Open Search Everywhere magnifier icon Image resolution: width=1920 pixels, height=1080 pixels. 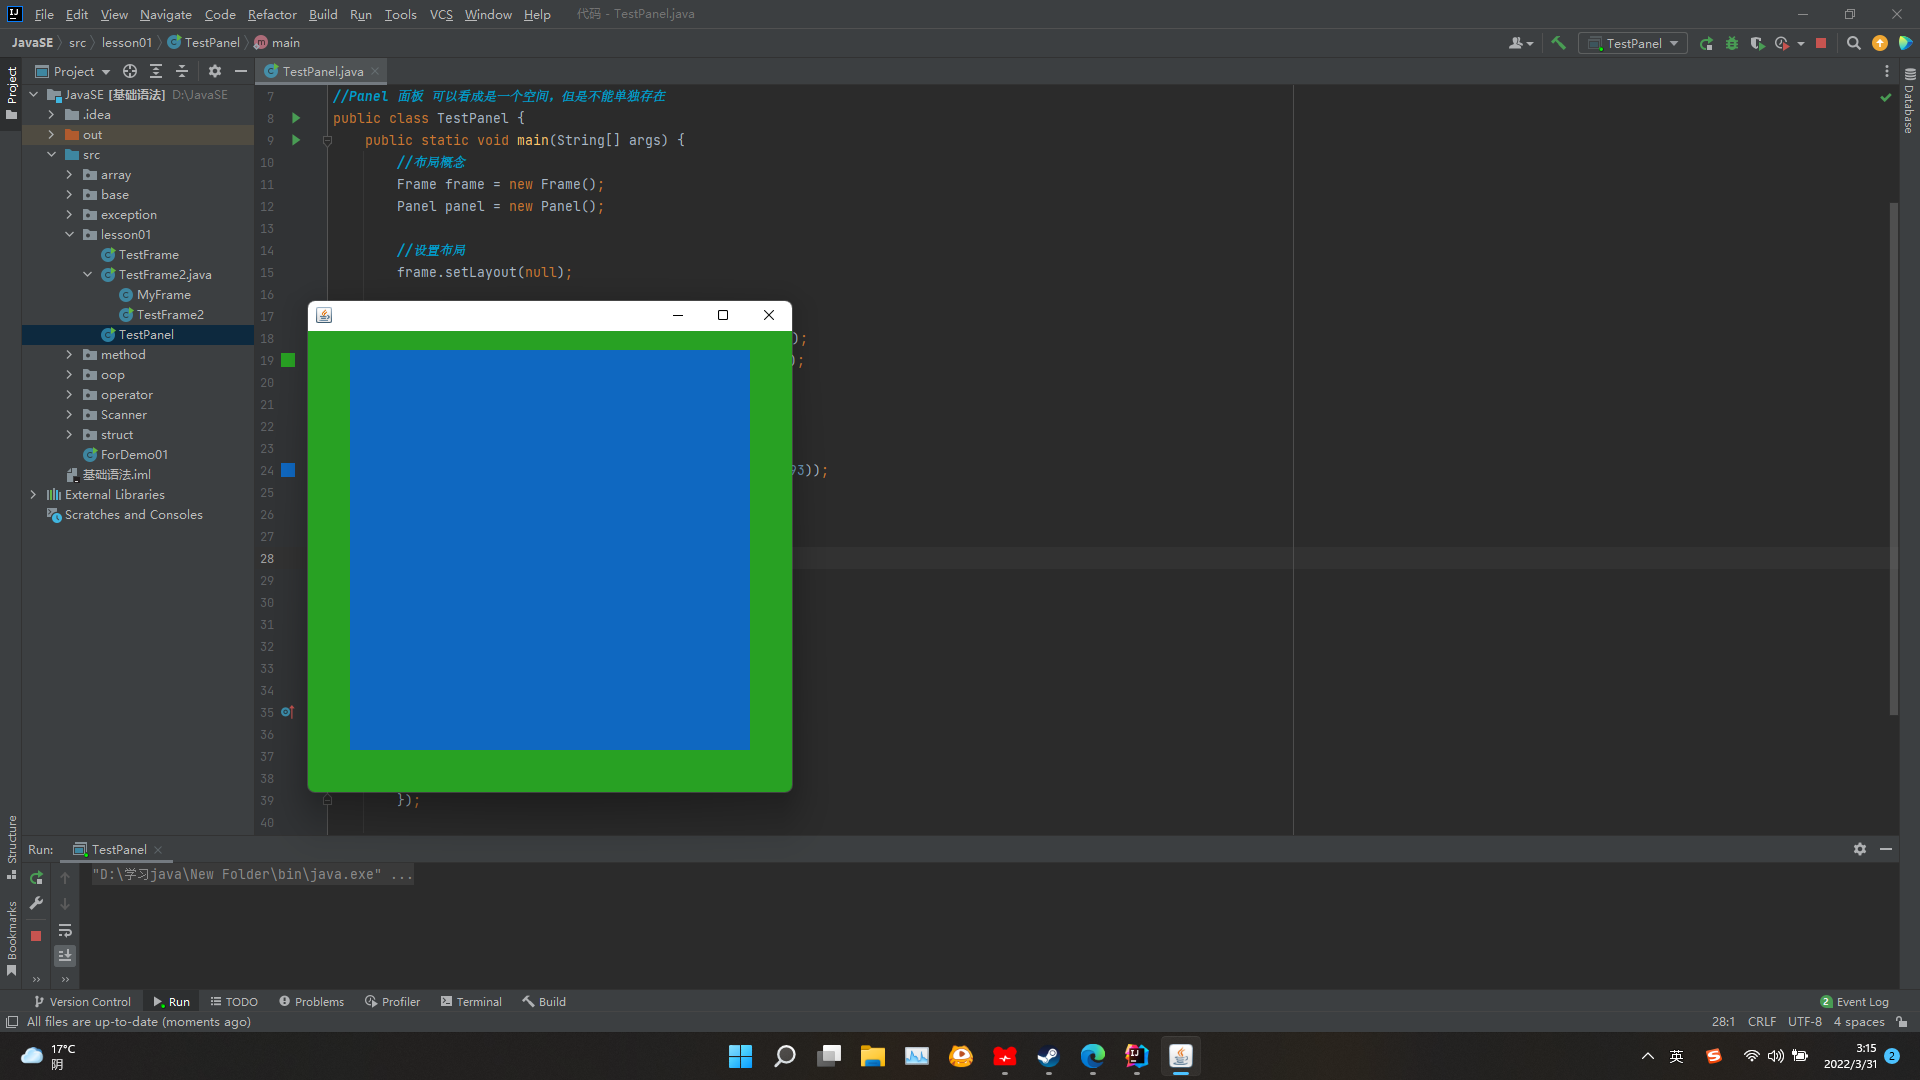(x=1853, y=43)
